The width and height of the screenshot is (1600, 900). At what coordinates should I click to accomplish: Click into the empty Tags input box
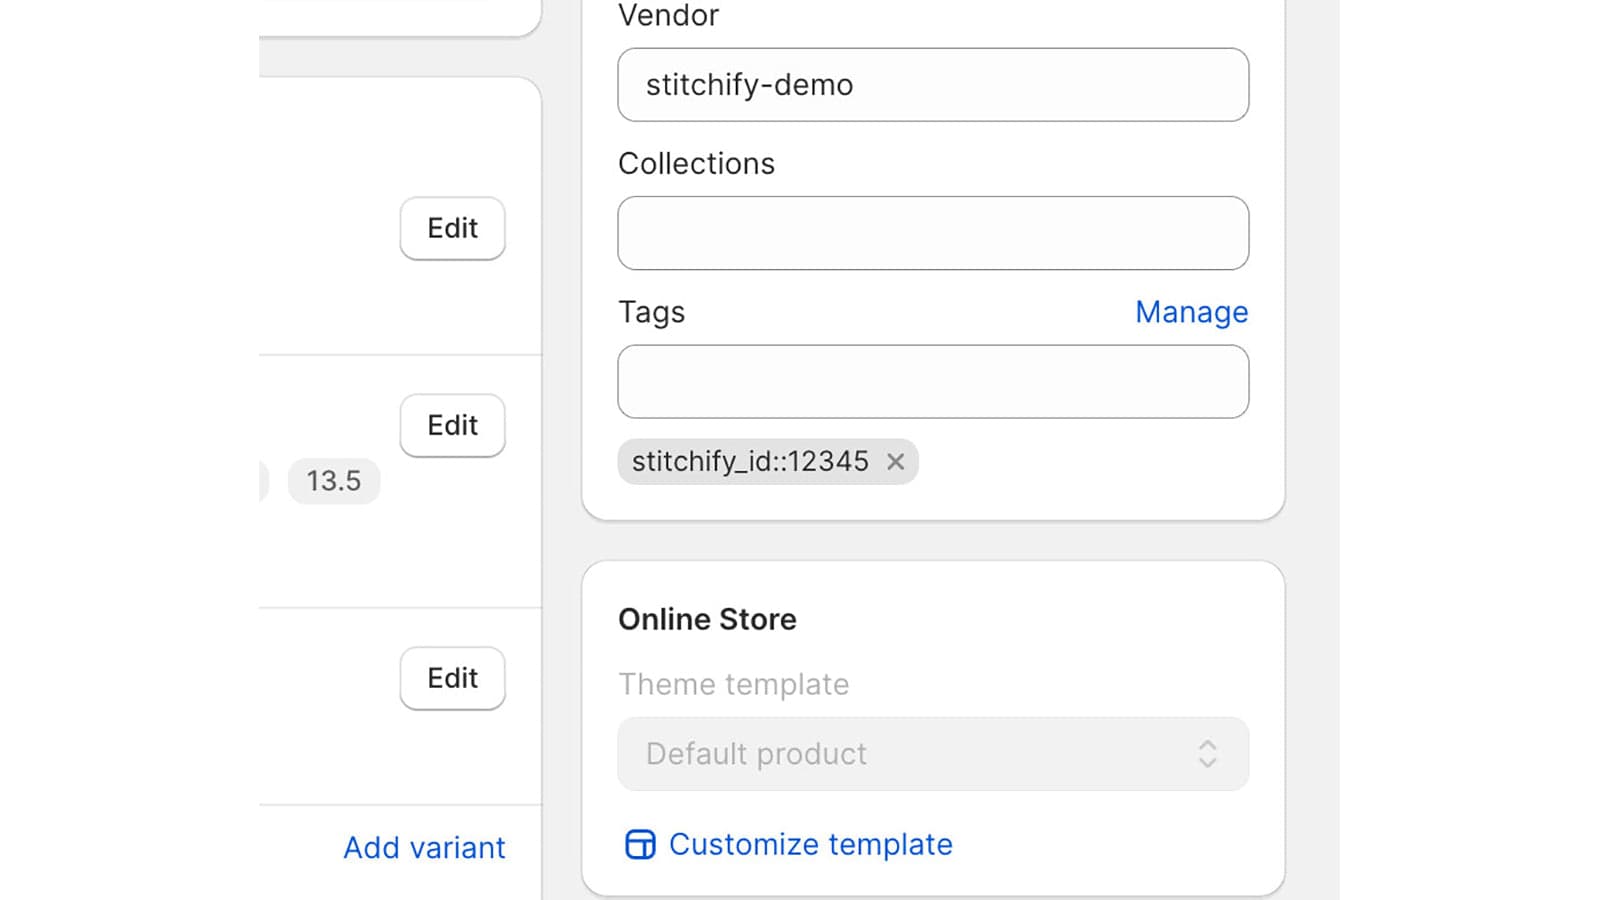coord(932,382)
